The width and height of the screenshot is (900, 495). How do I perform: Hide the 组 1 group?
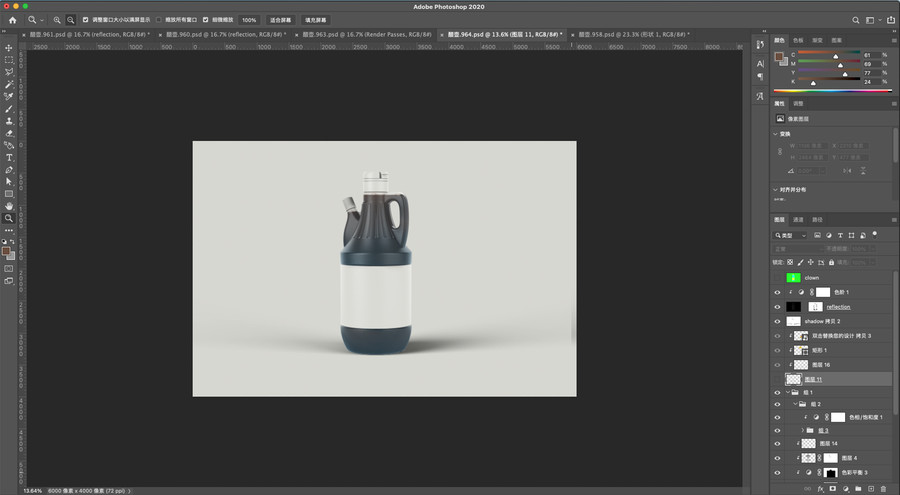tap(778, 393)
